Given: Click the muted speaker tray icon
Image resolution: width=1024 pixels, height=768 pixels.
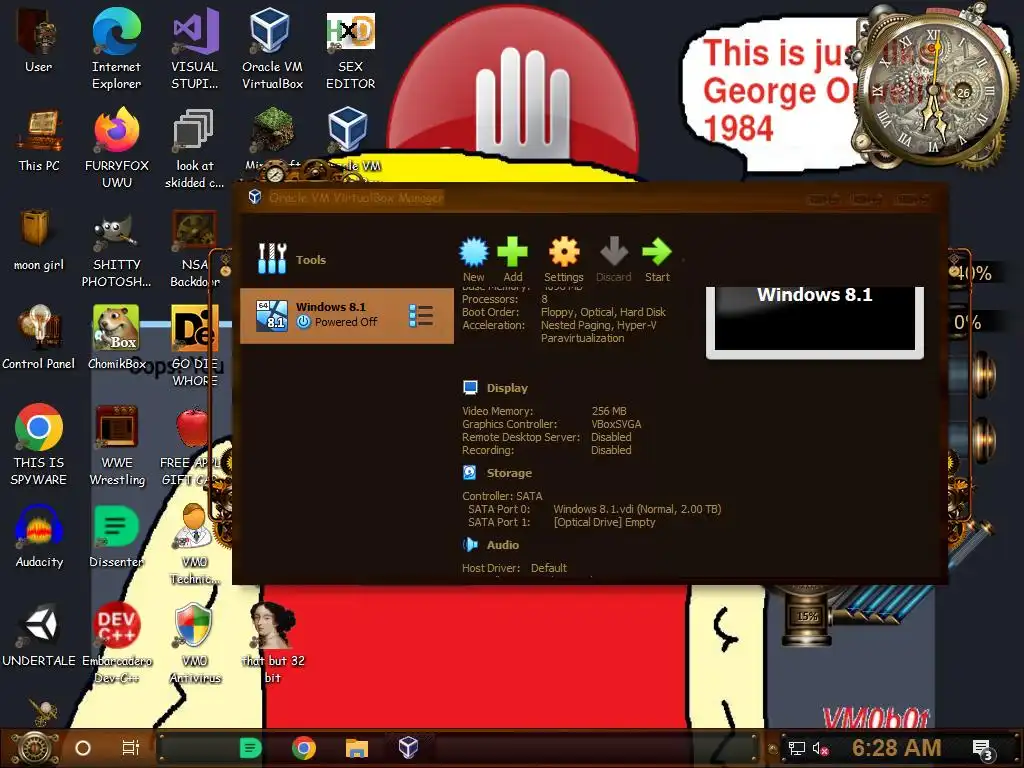Looking at the screenshot, I should pos(820,748).
